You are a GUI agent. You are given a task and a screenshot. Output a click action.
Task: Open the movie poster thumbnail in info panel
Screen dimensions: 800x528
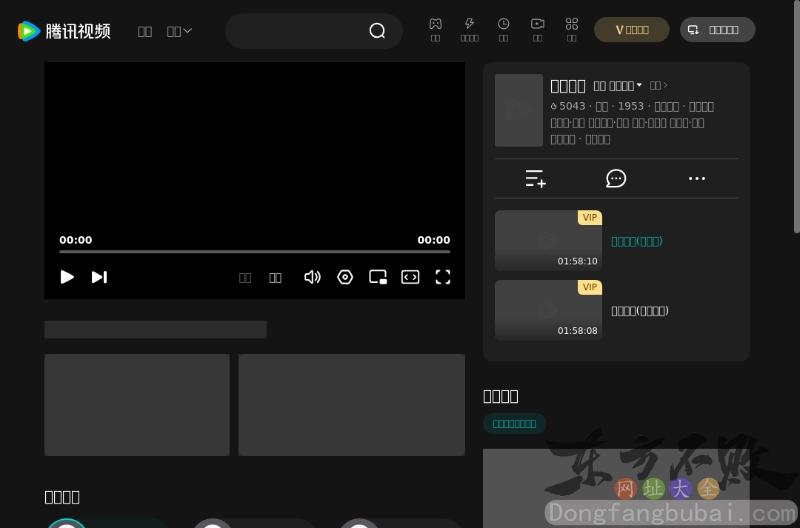pos(519,110)
